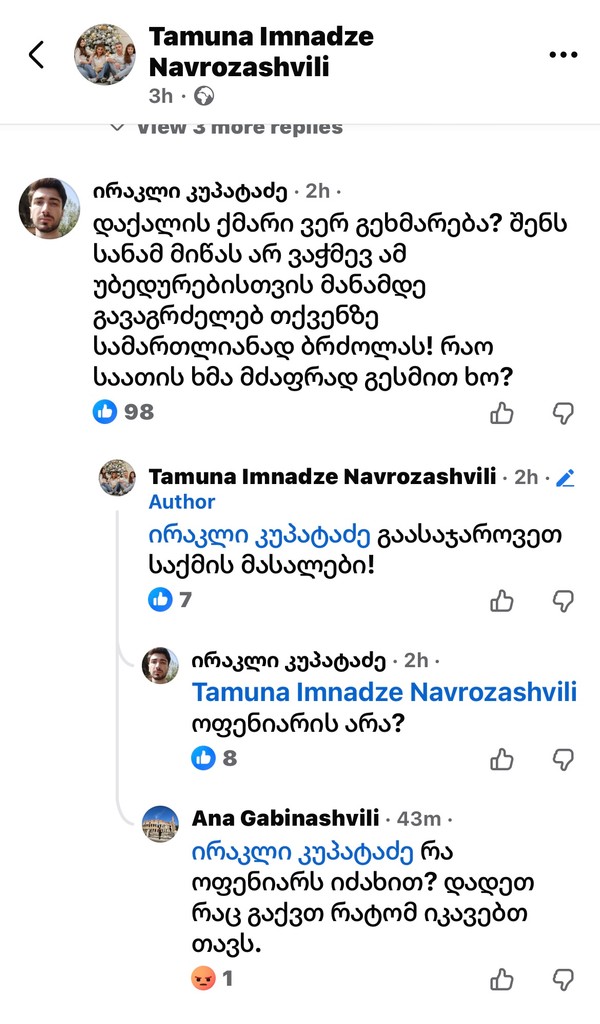This screenshot has width=600, height=1024.
Task: Like the reply with 8 reactions
Action: tap(502, 759)
